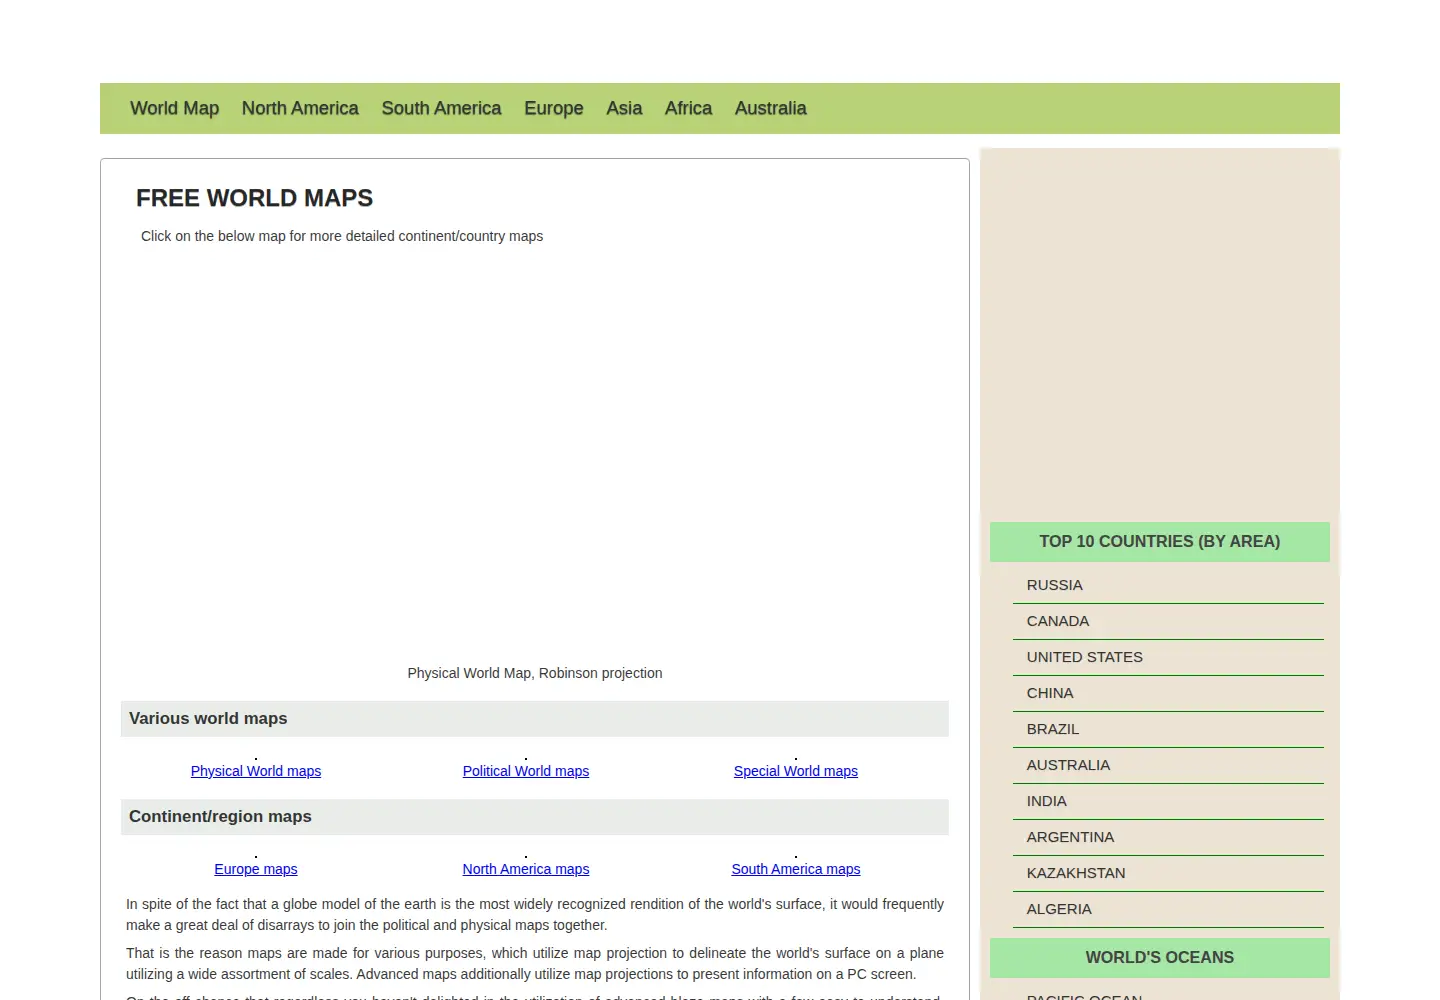Click the Various world maps section header

point(535,719)
